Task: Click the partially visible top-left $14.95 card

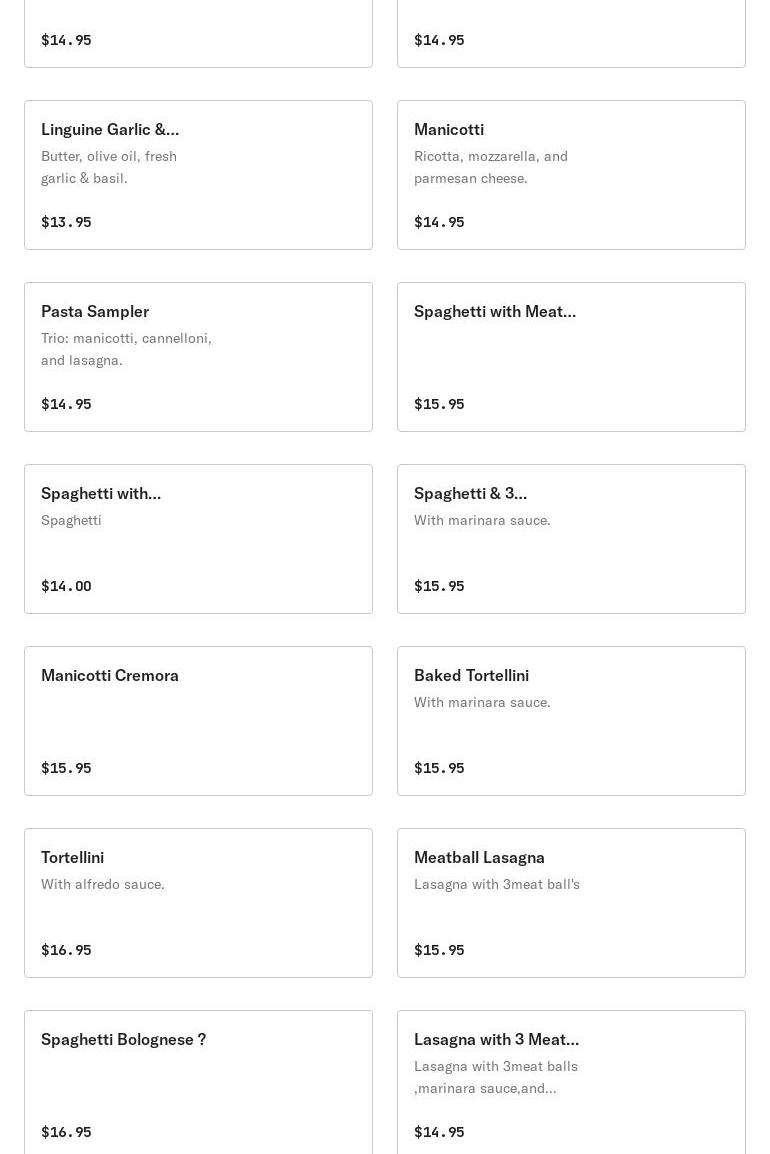Action: click(198, 34)
